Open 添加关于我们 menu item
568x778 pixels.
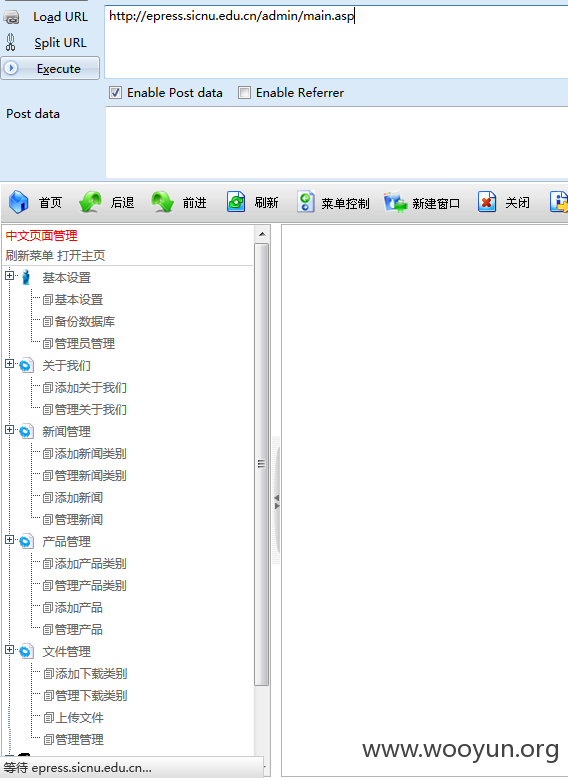(91, 388)
